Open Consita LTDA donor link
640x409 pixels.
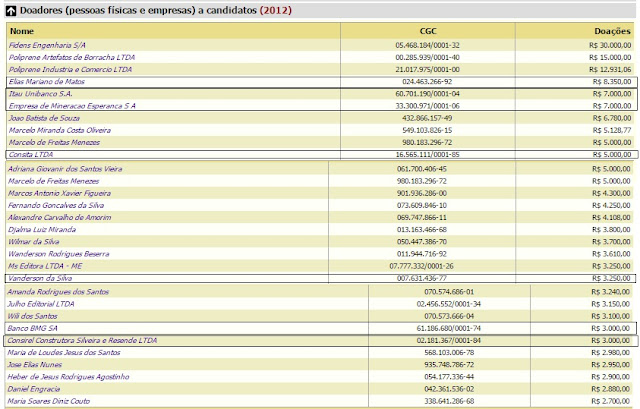[x=31, y=155]
